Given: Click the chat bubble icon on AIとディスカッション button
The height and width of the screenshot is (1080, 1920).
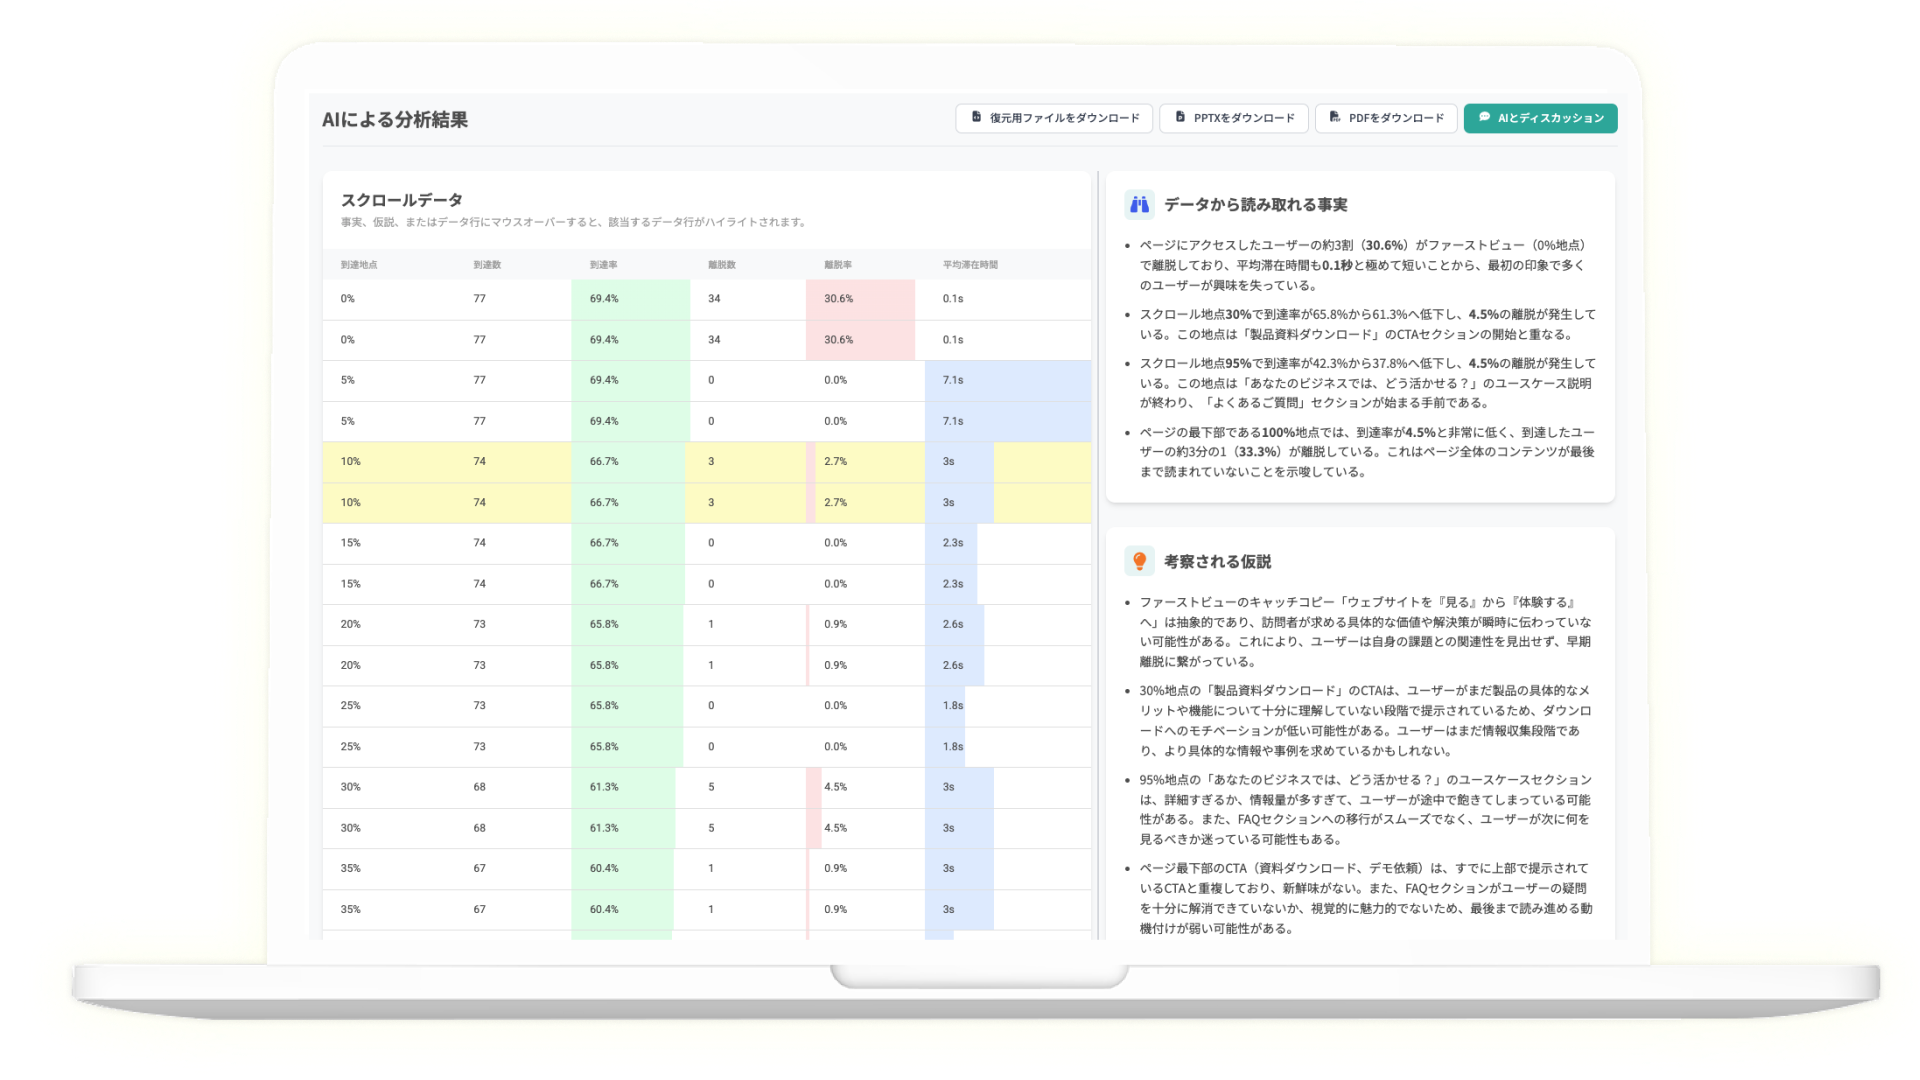Looking at the screenshot, I should [1485, 117].
